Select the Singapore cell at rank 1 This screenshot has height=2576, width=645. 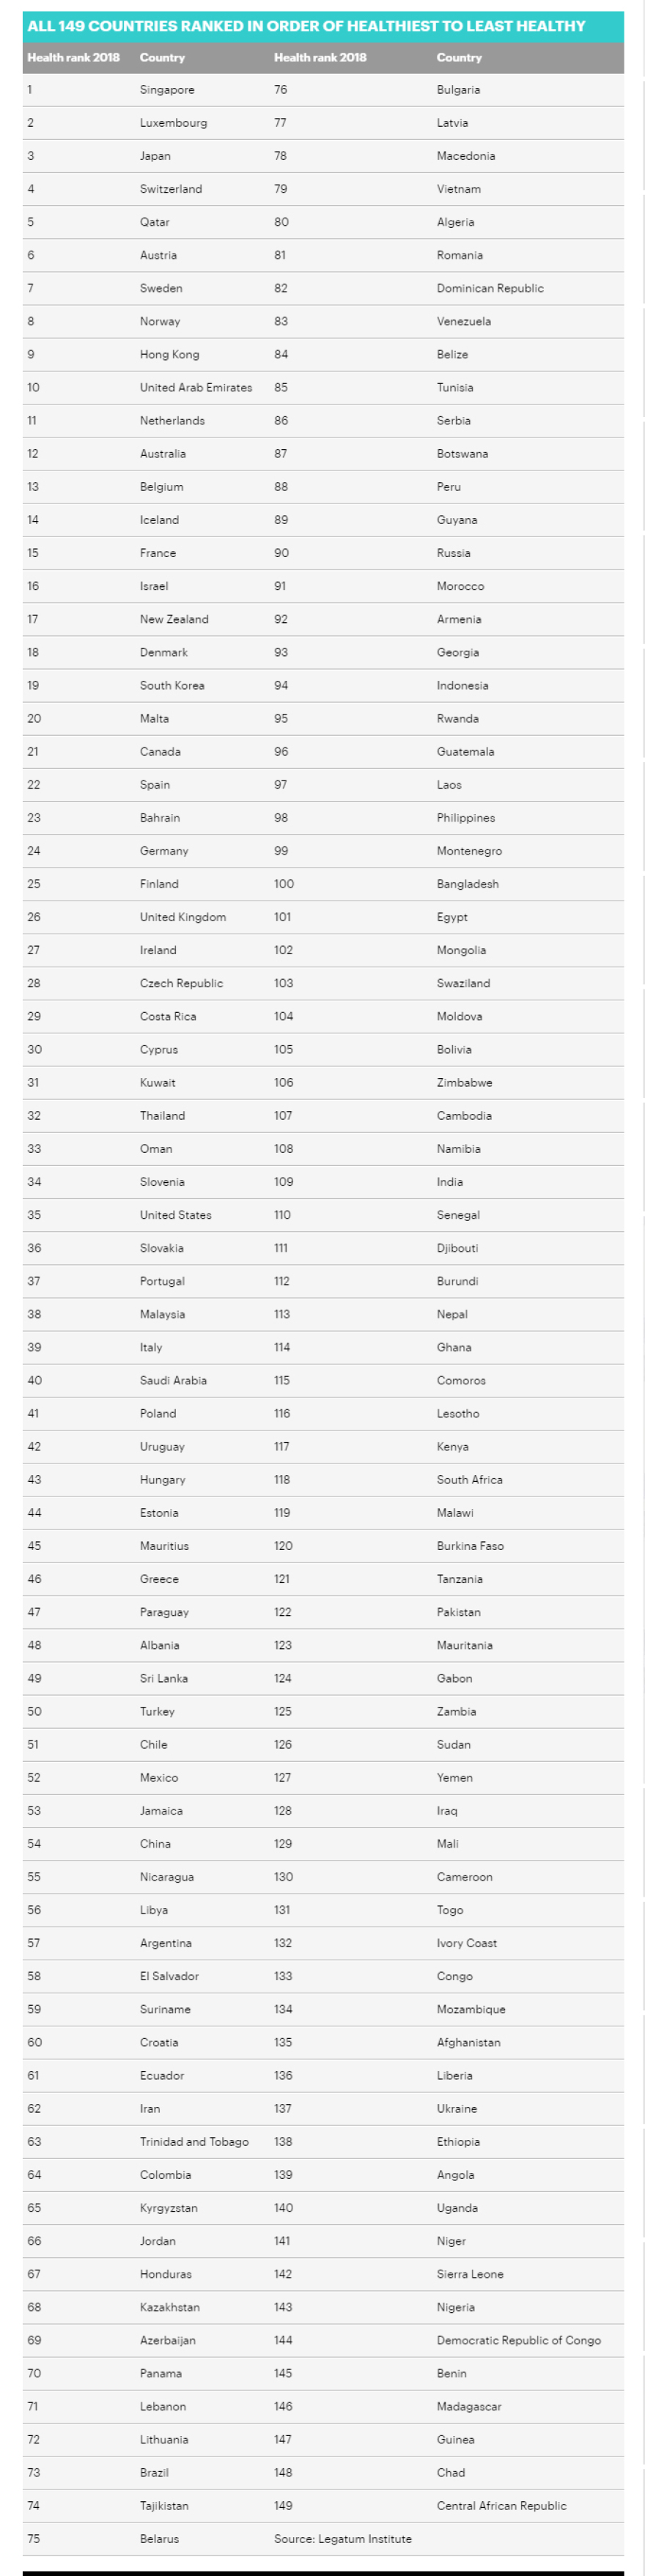pyautogui.click(x=167, y=90)
